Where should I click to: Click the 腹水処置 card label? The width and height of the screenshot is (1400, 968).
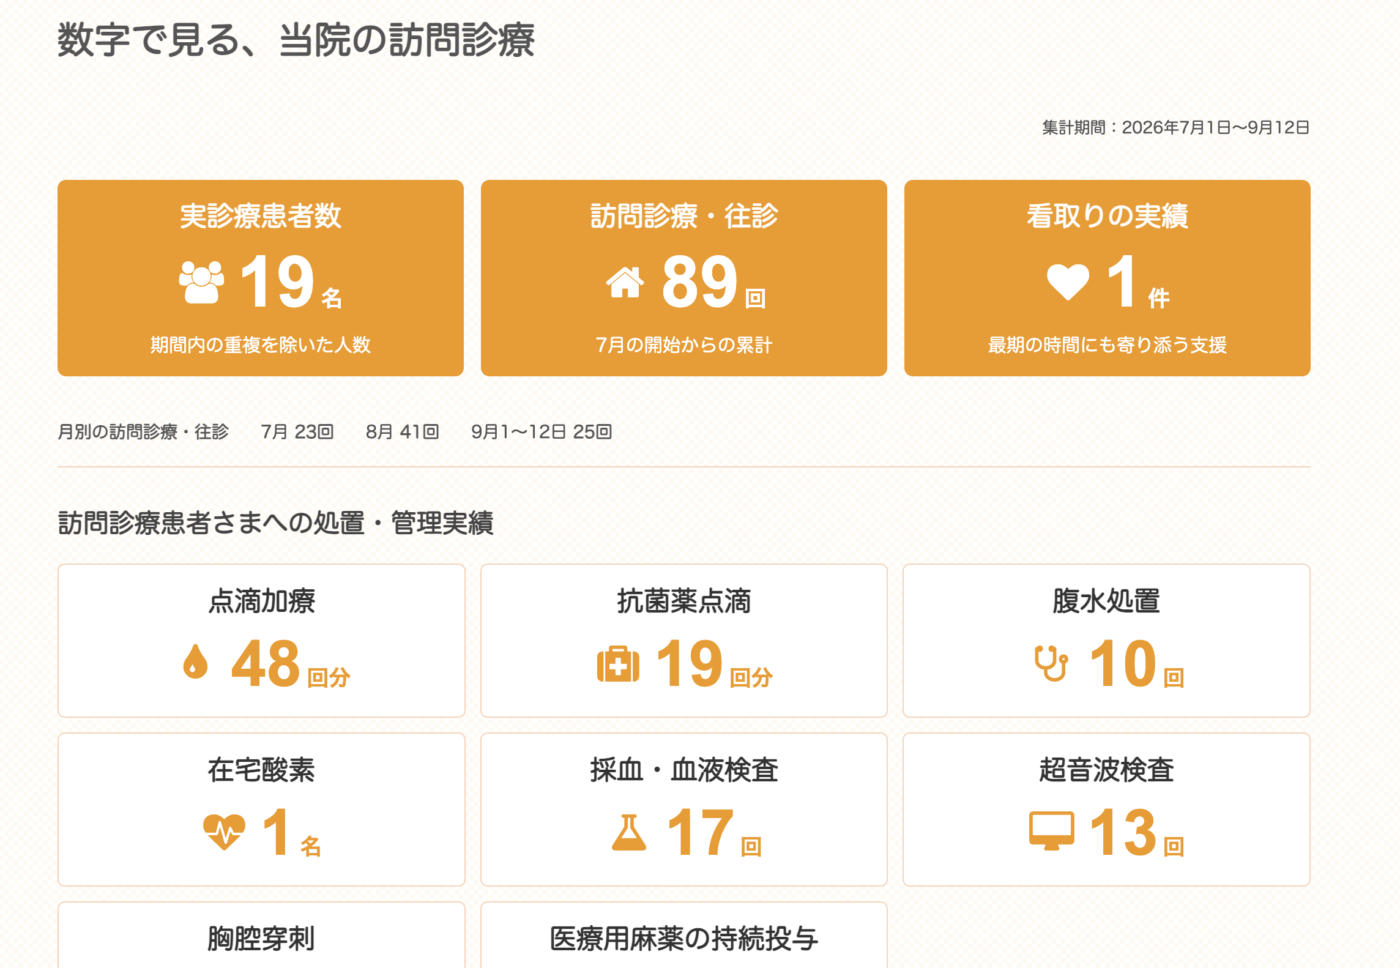pos(1107,601)
